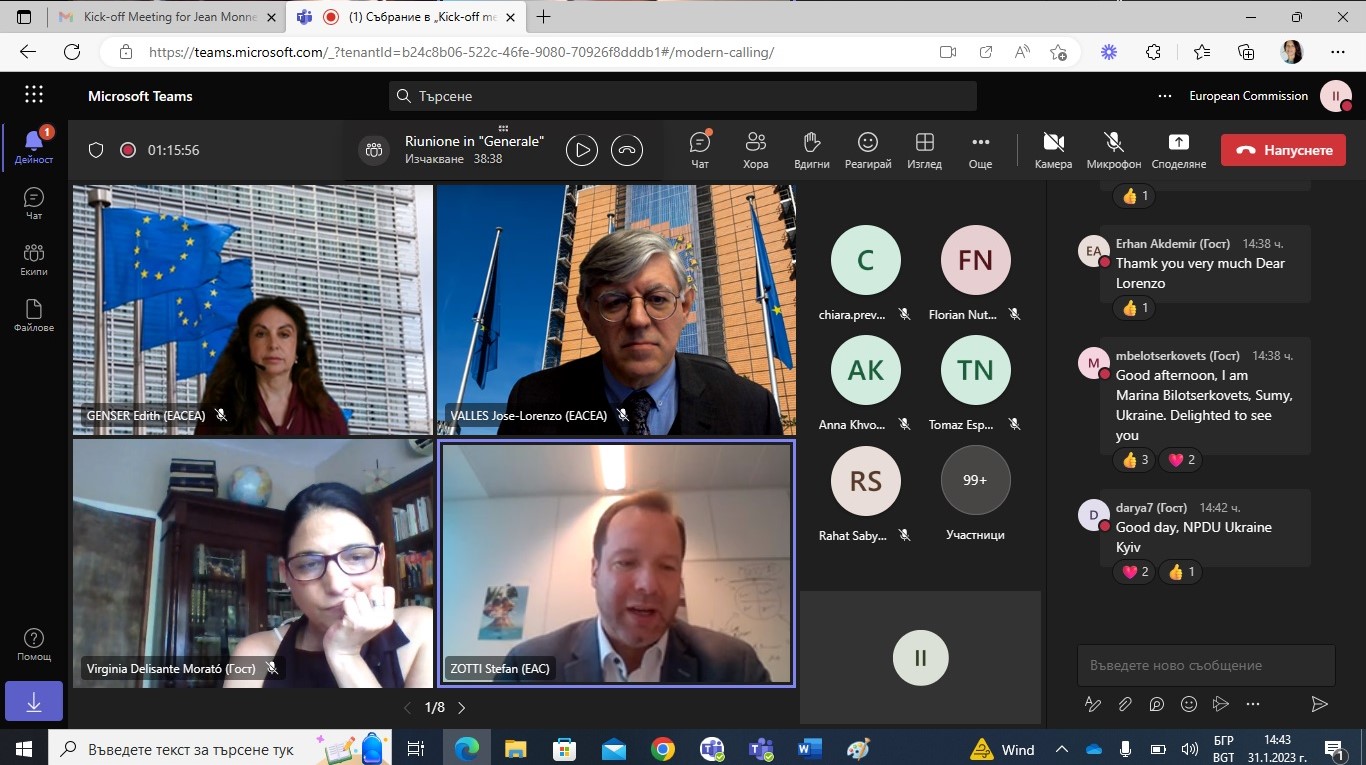Viewport: 1366px width, 765px height.
Task: Go to next page of video participants
Action: 461,708
